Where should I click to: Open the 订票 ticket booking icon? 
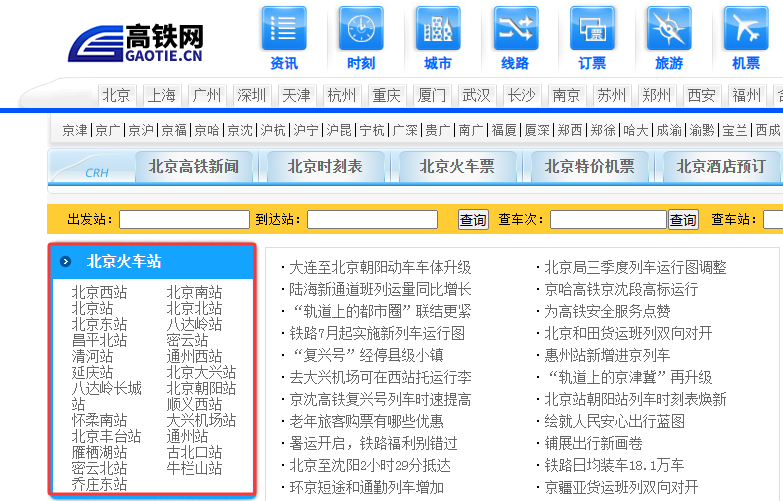click(592, 29)
